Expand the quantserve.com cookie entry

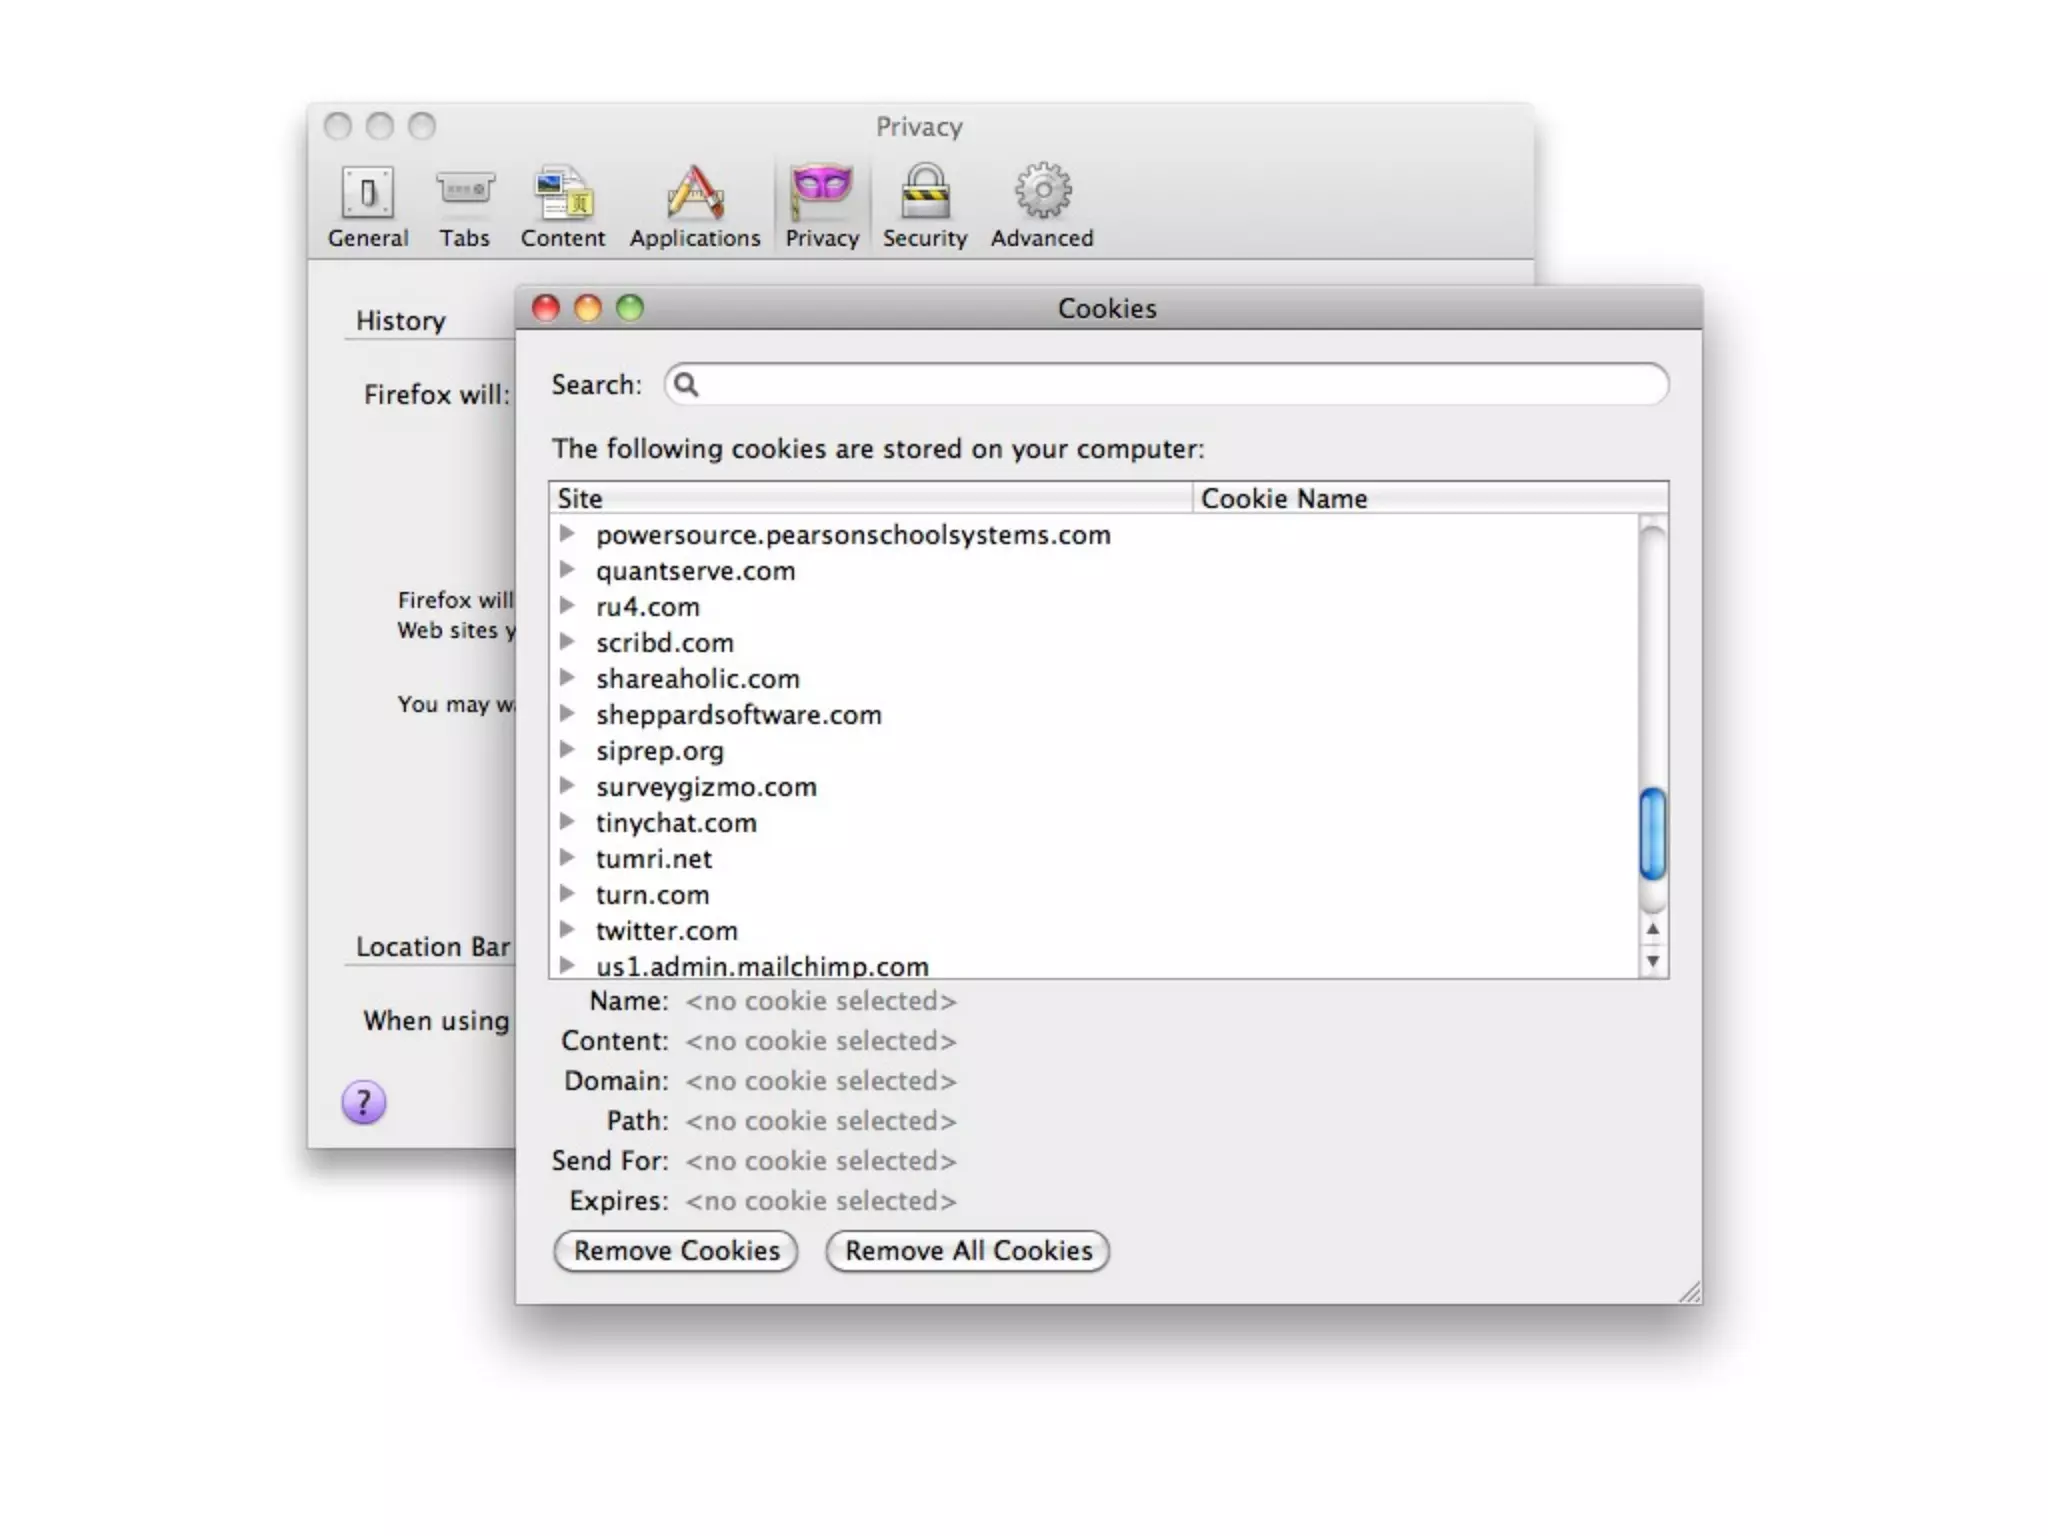point(567,570)
